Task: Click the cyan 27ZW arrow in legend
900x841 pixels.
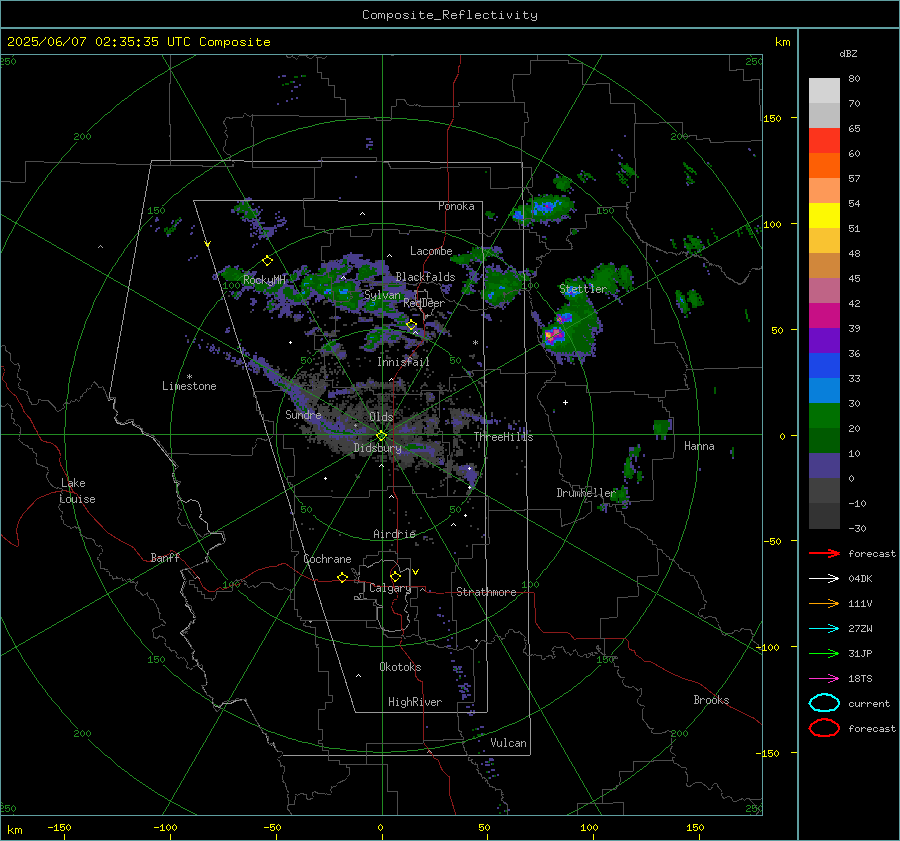Action: pos(824,629)
